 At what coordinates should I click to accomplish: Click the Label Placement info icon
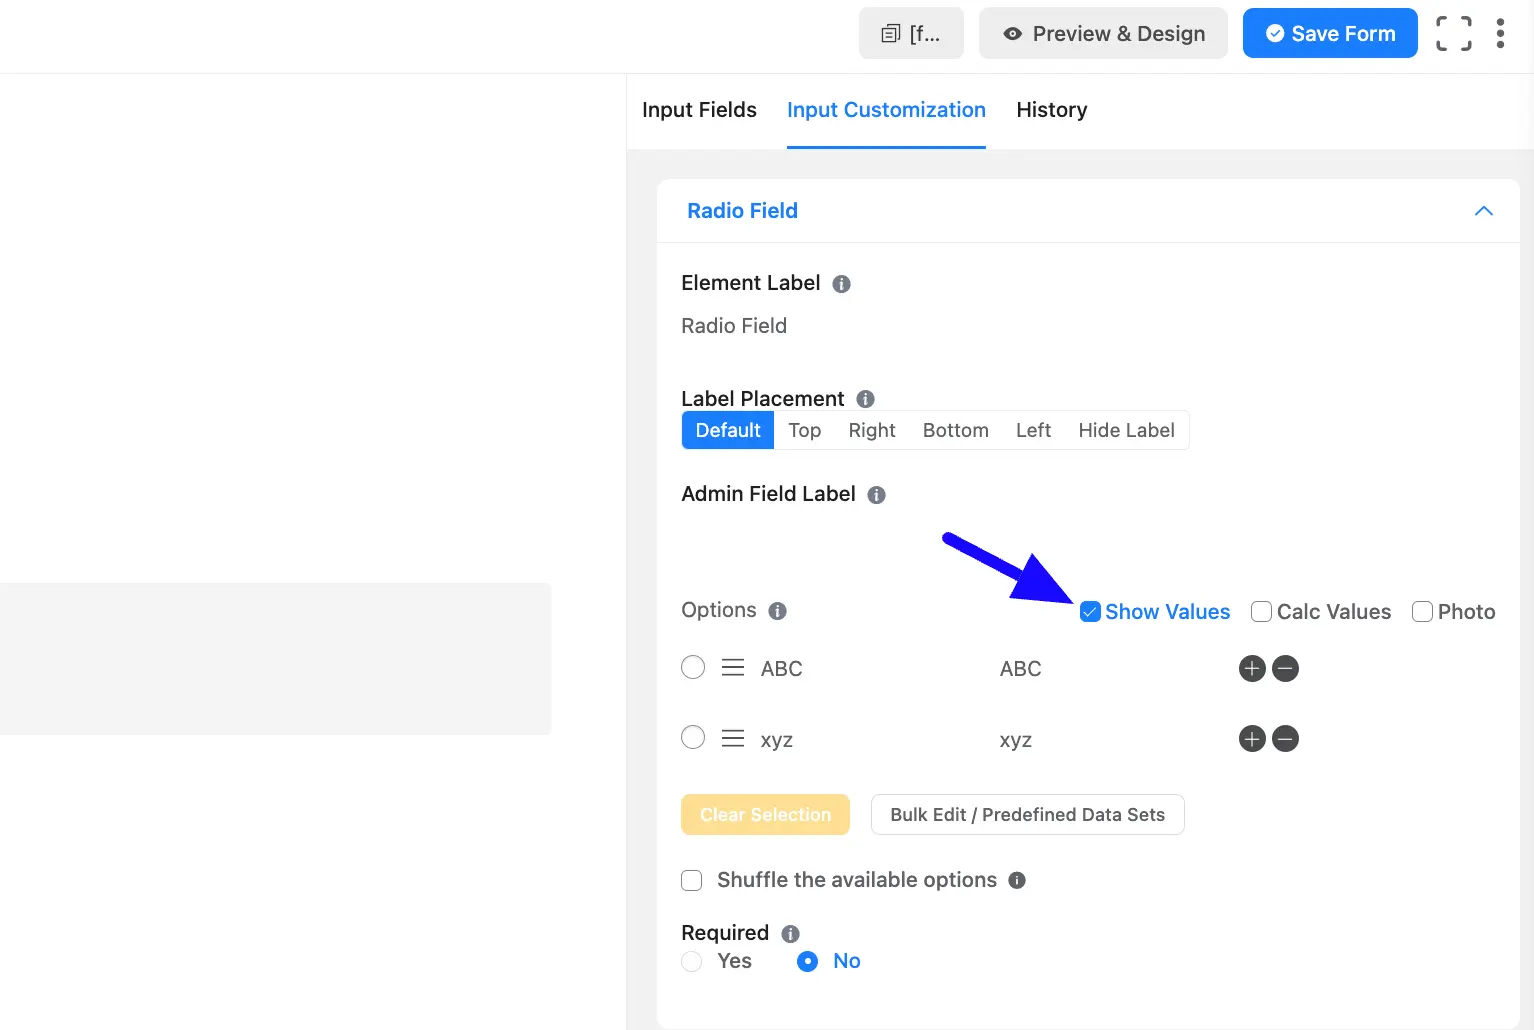click(x=866, y=399)
